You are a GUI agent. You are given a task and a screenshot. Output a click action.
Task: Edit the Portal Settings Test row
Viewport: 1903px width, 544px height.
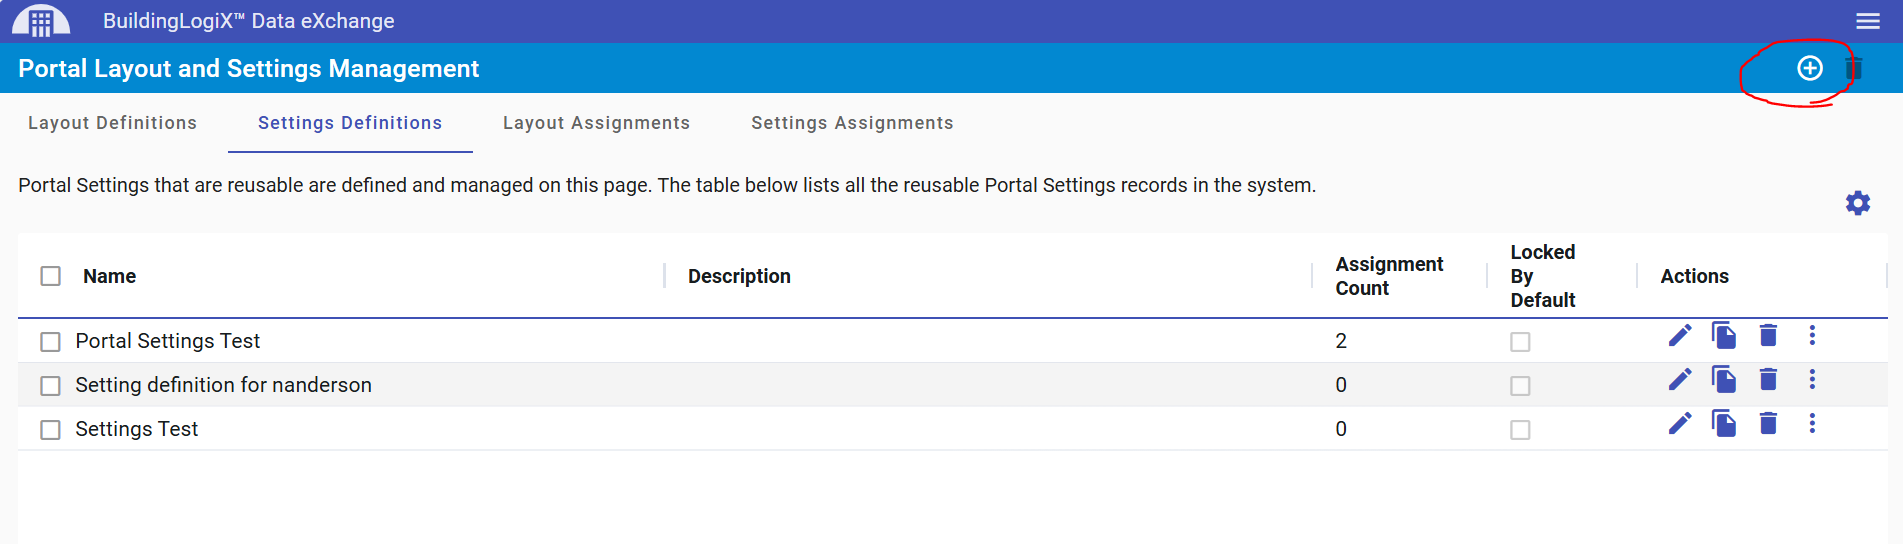coord(1680,335)
